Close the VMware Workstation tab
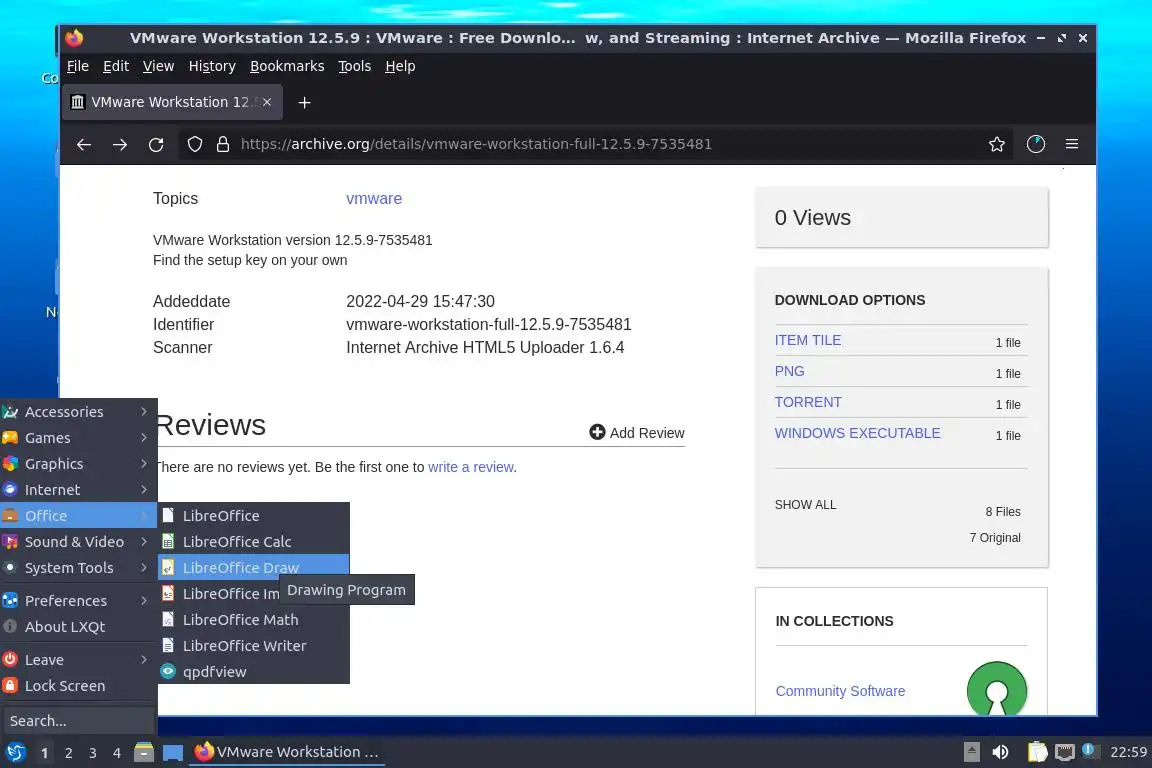This screenshot has height=768, width=1152. pos(267,102)
